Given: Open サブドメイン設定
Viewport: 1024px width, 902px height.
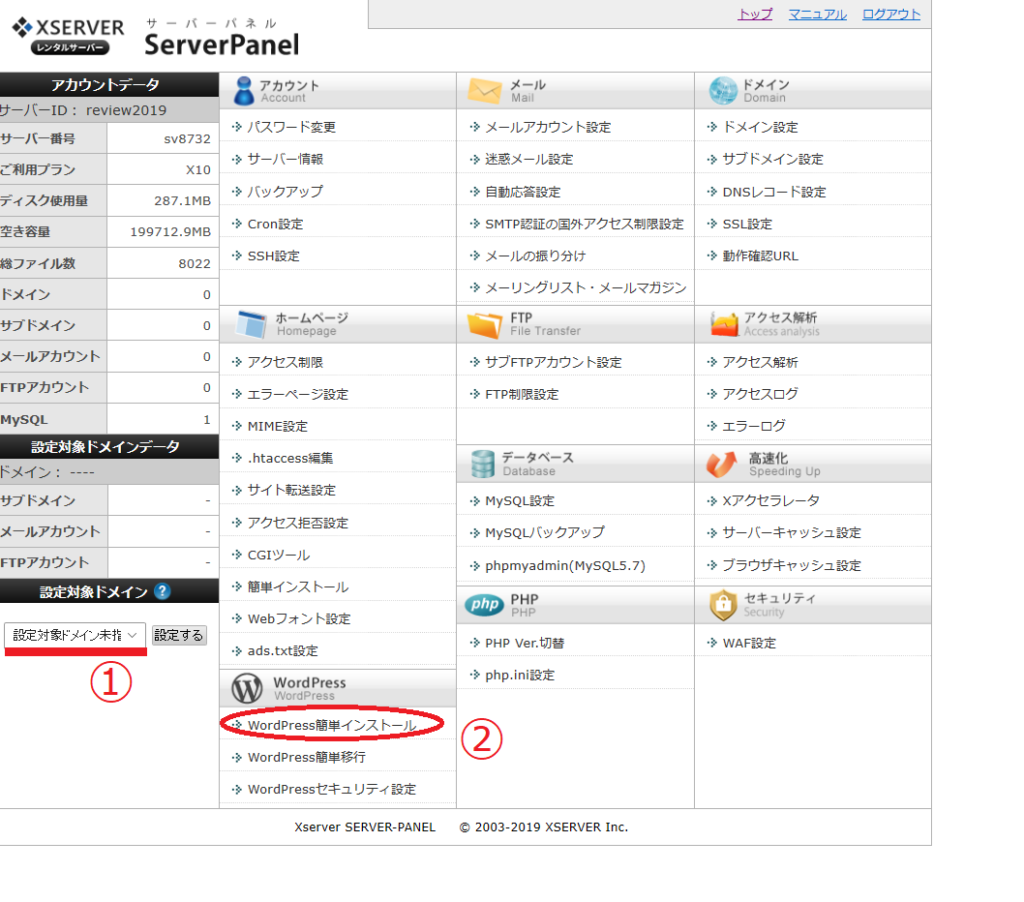Looking at the screenshot, I should pos(773,159).
